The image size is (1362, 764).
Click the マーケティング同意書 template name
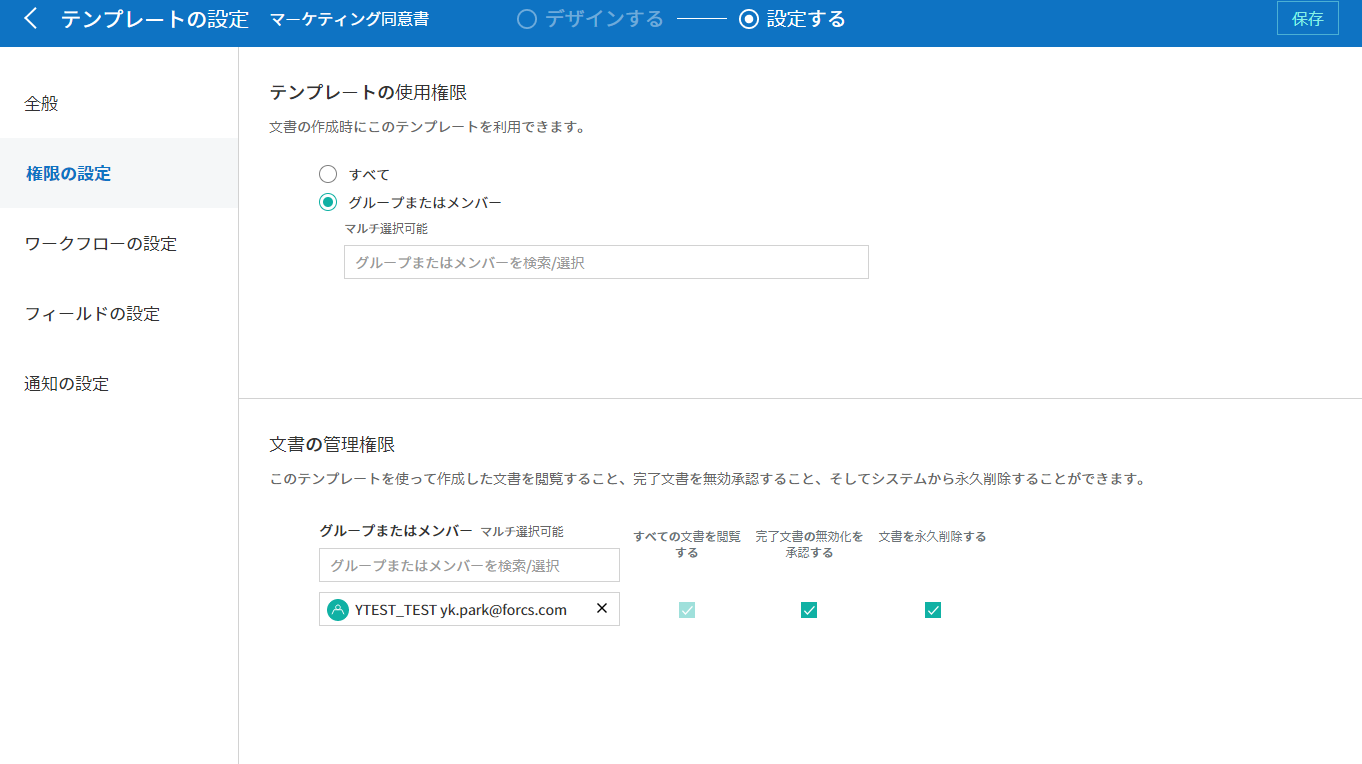[349, 19]
